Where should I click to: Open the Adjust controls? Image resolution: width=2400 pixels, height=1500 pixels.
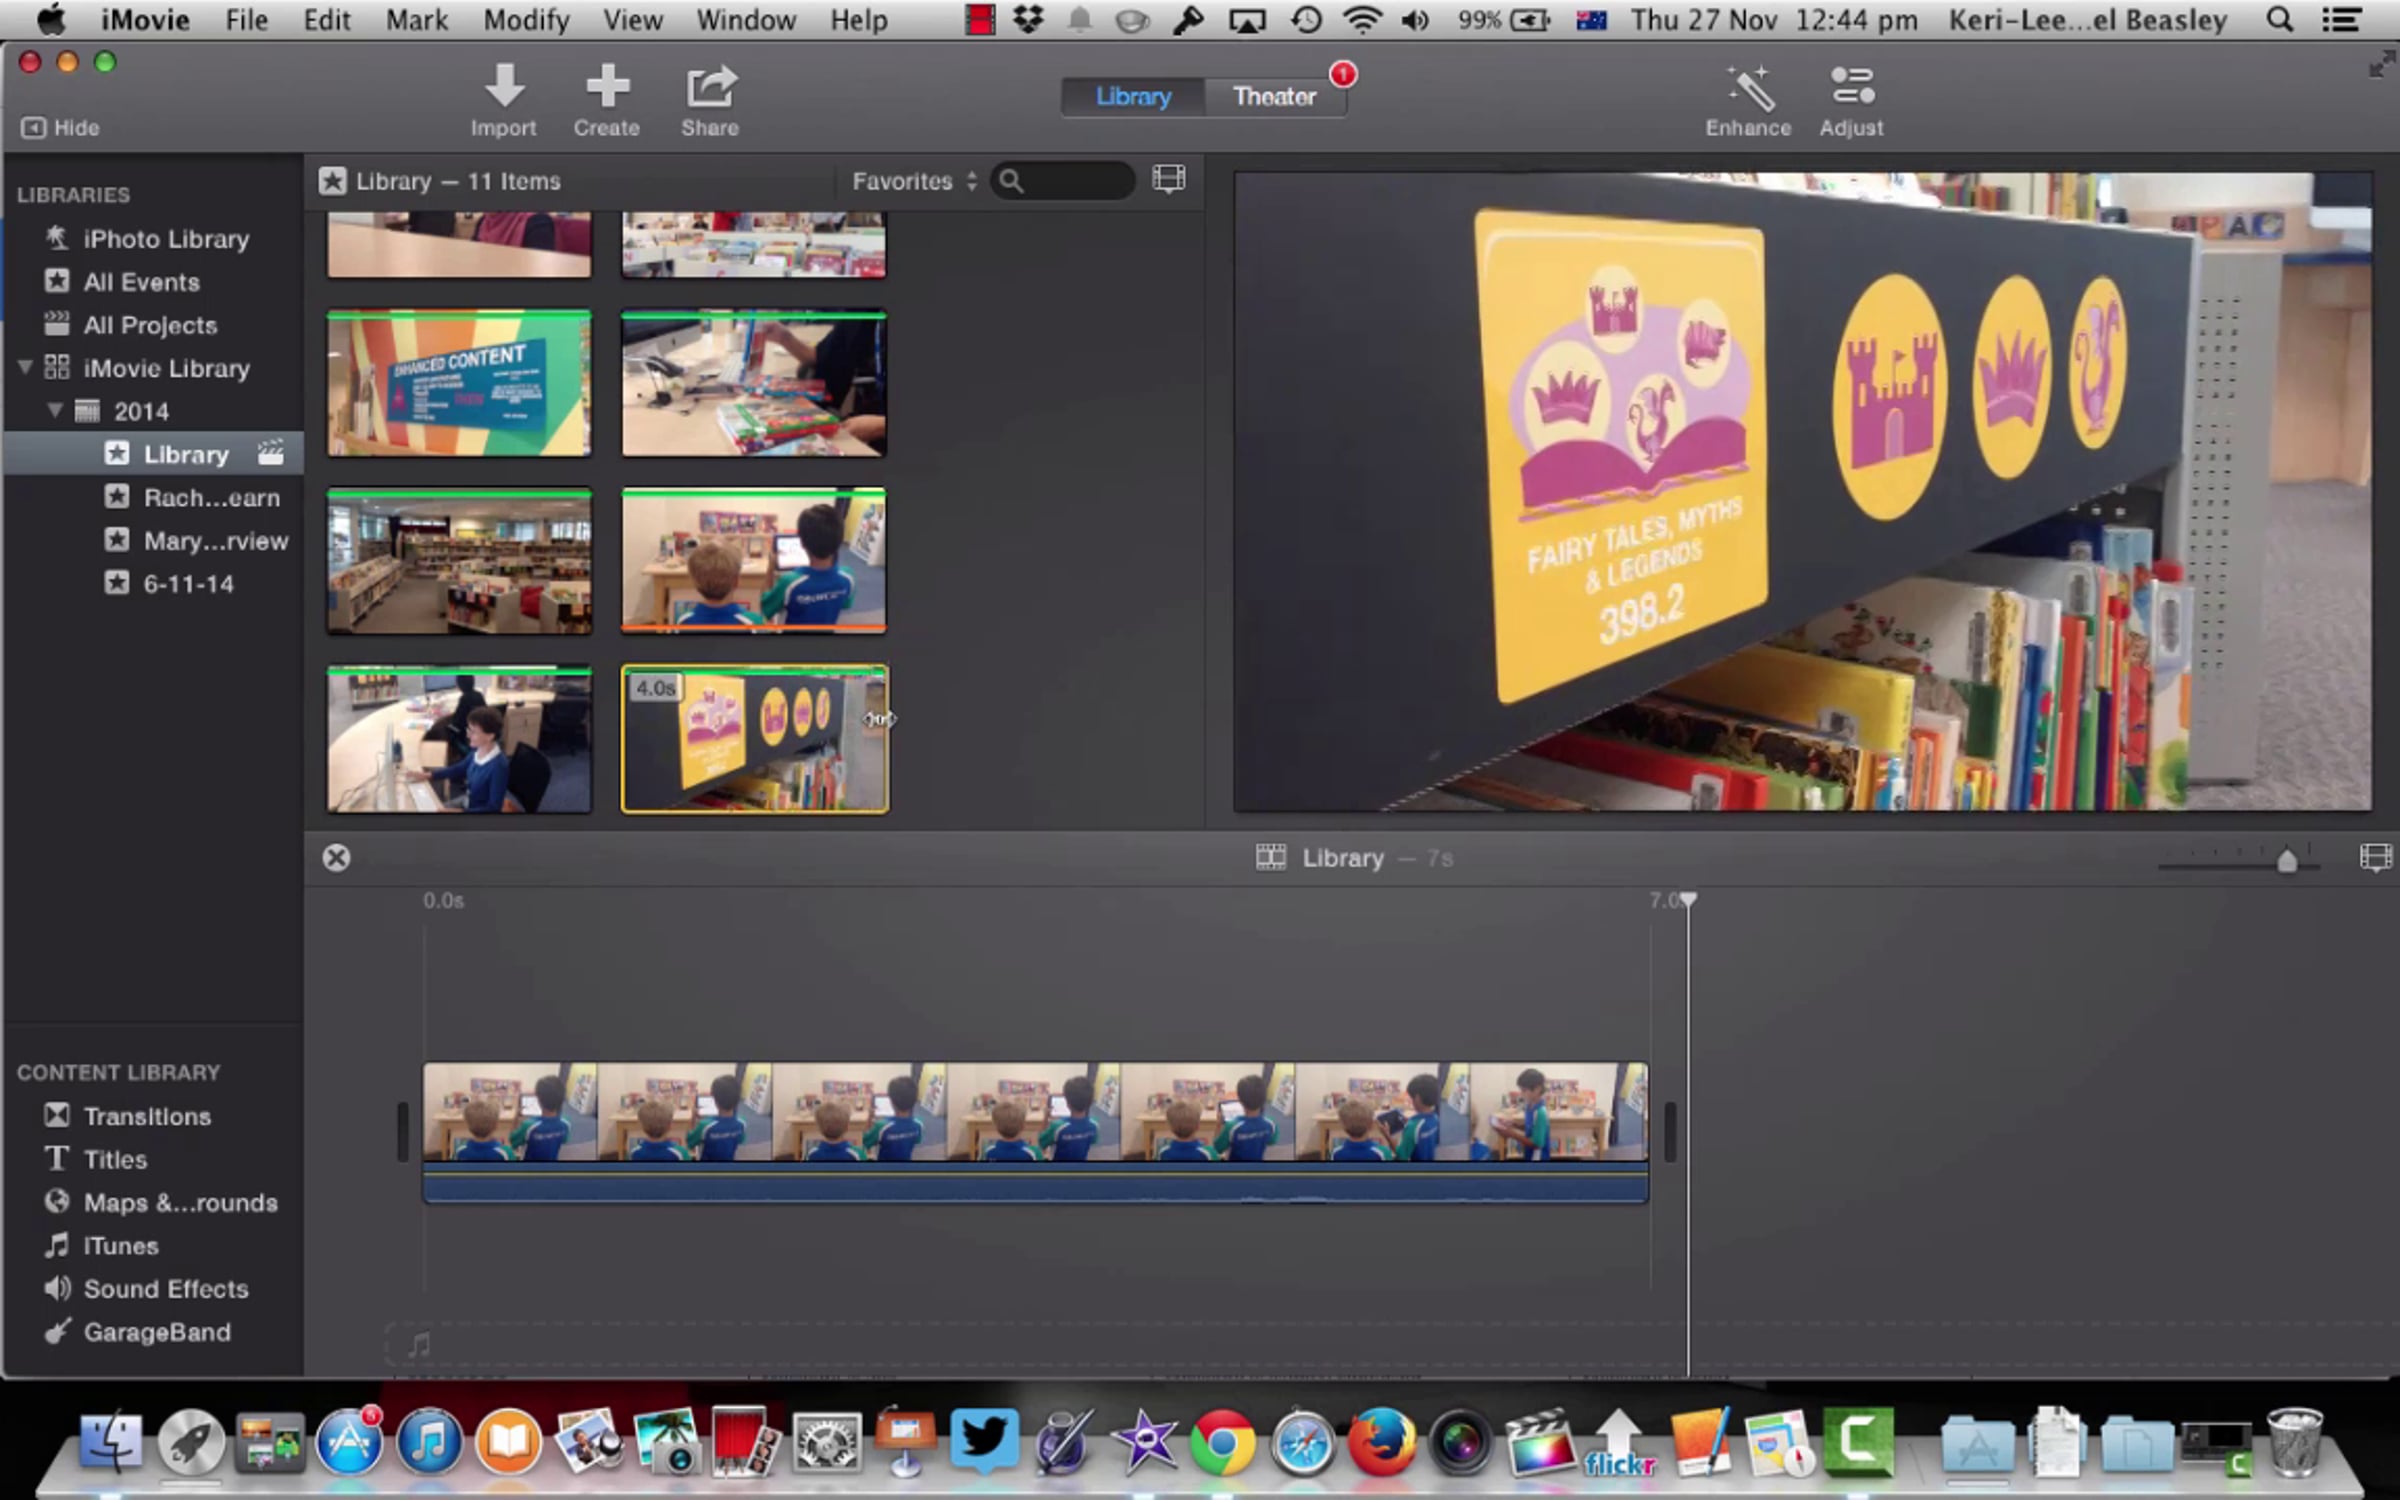pyautogui.click(x=1851, y=87)
